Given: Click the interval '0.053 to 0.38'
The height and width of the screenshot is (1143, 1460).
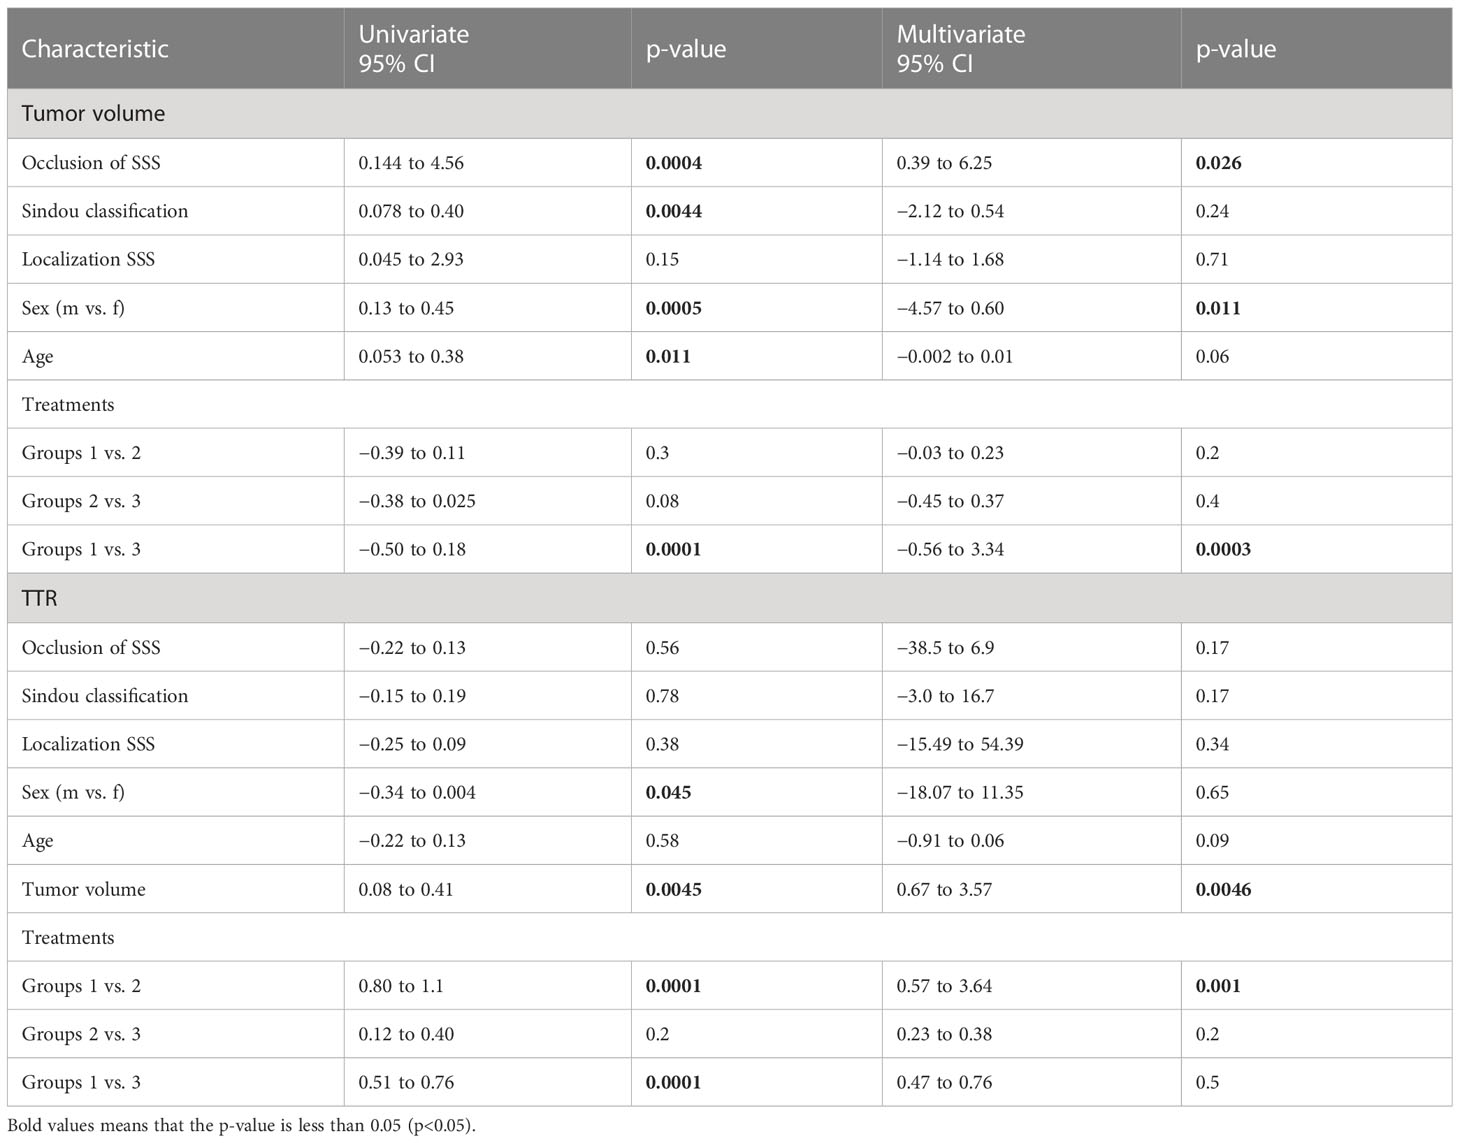Looking at the screenshot, I should click(x=411, y=356).
